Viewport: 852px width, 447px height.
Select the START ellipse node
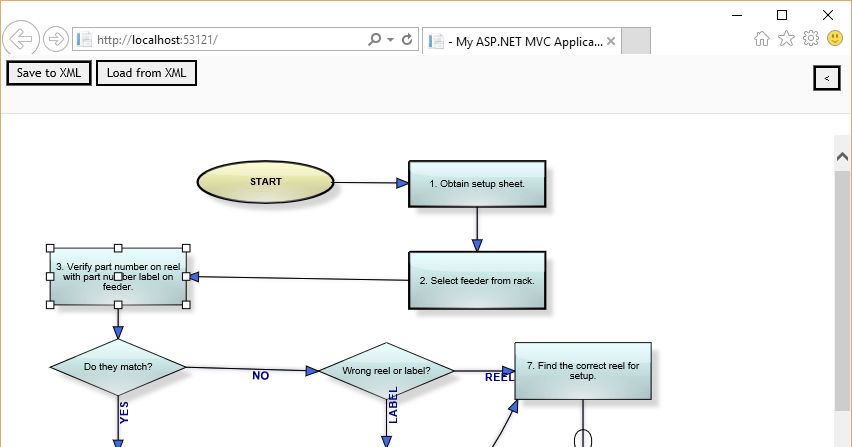265,182
